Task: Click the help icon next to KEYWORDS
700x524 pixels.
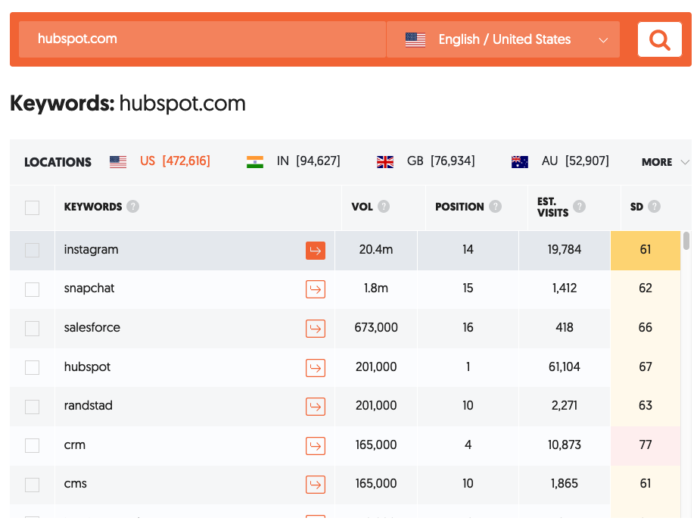Action: pyautogui.click(x=133, y=207)
